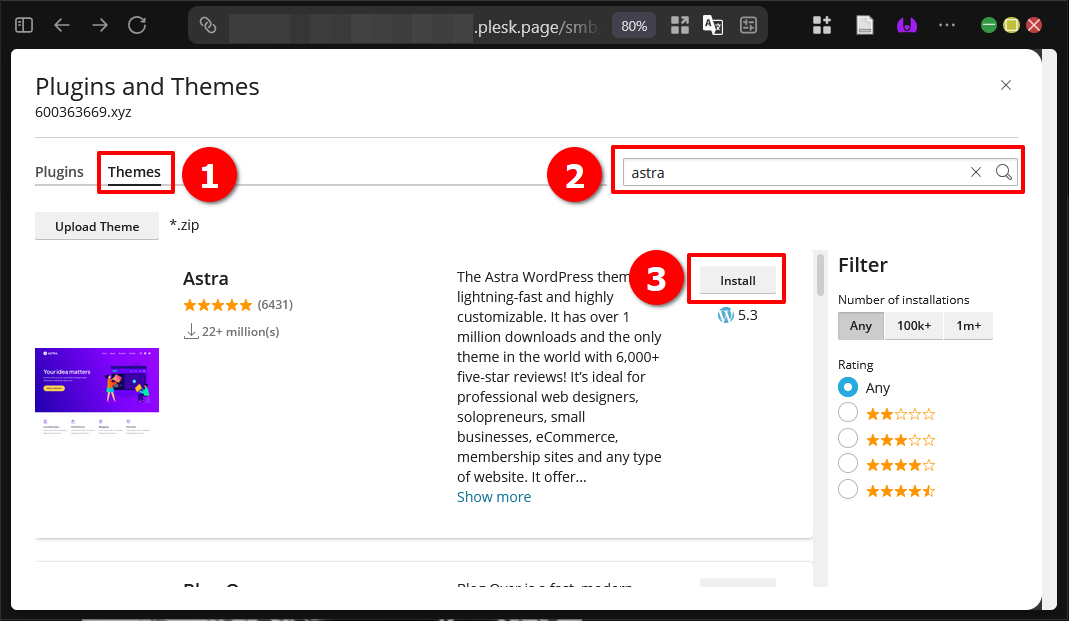This screenshot has width=1069, height=621.
Task: Click the plesk.page URL in address bar
Action: [536, 27]
